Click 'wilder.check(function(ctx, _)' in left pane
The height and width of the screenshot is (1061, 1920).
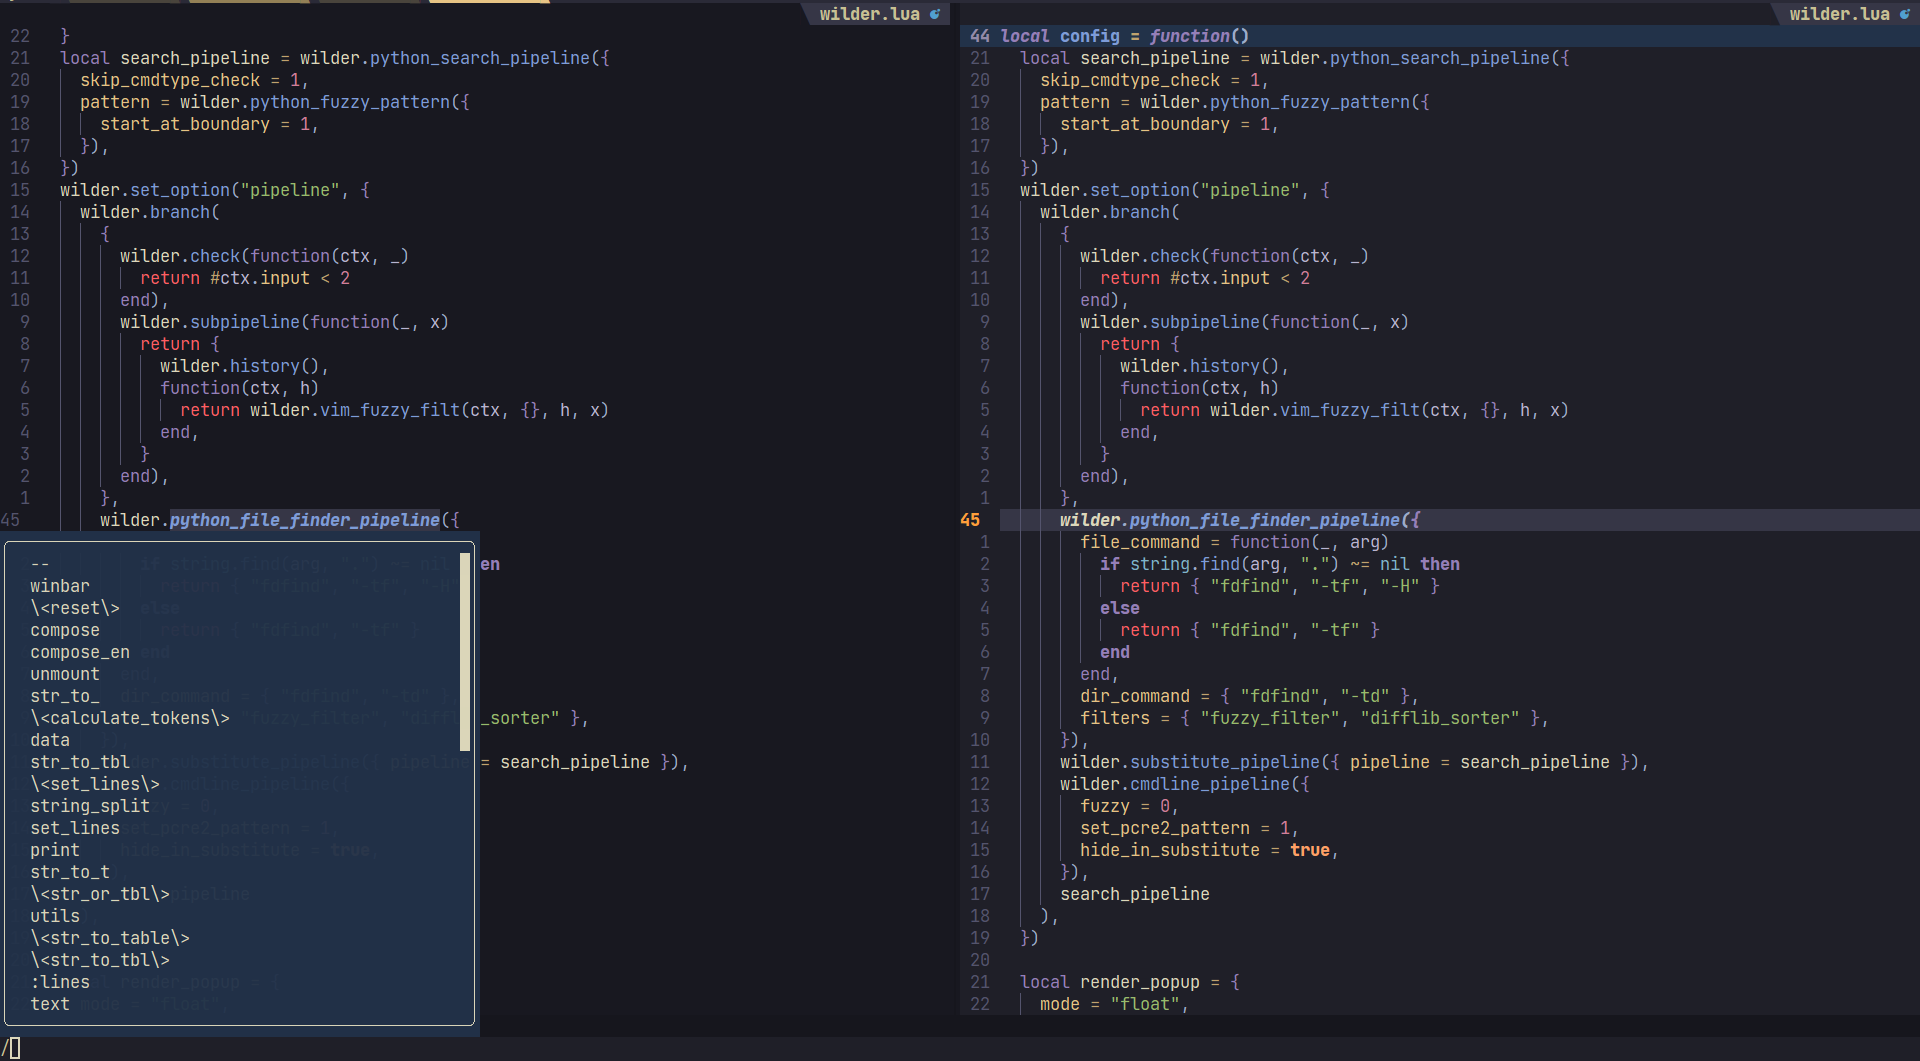point(265,256)
